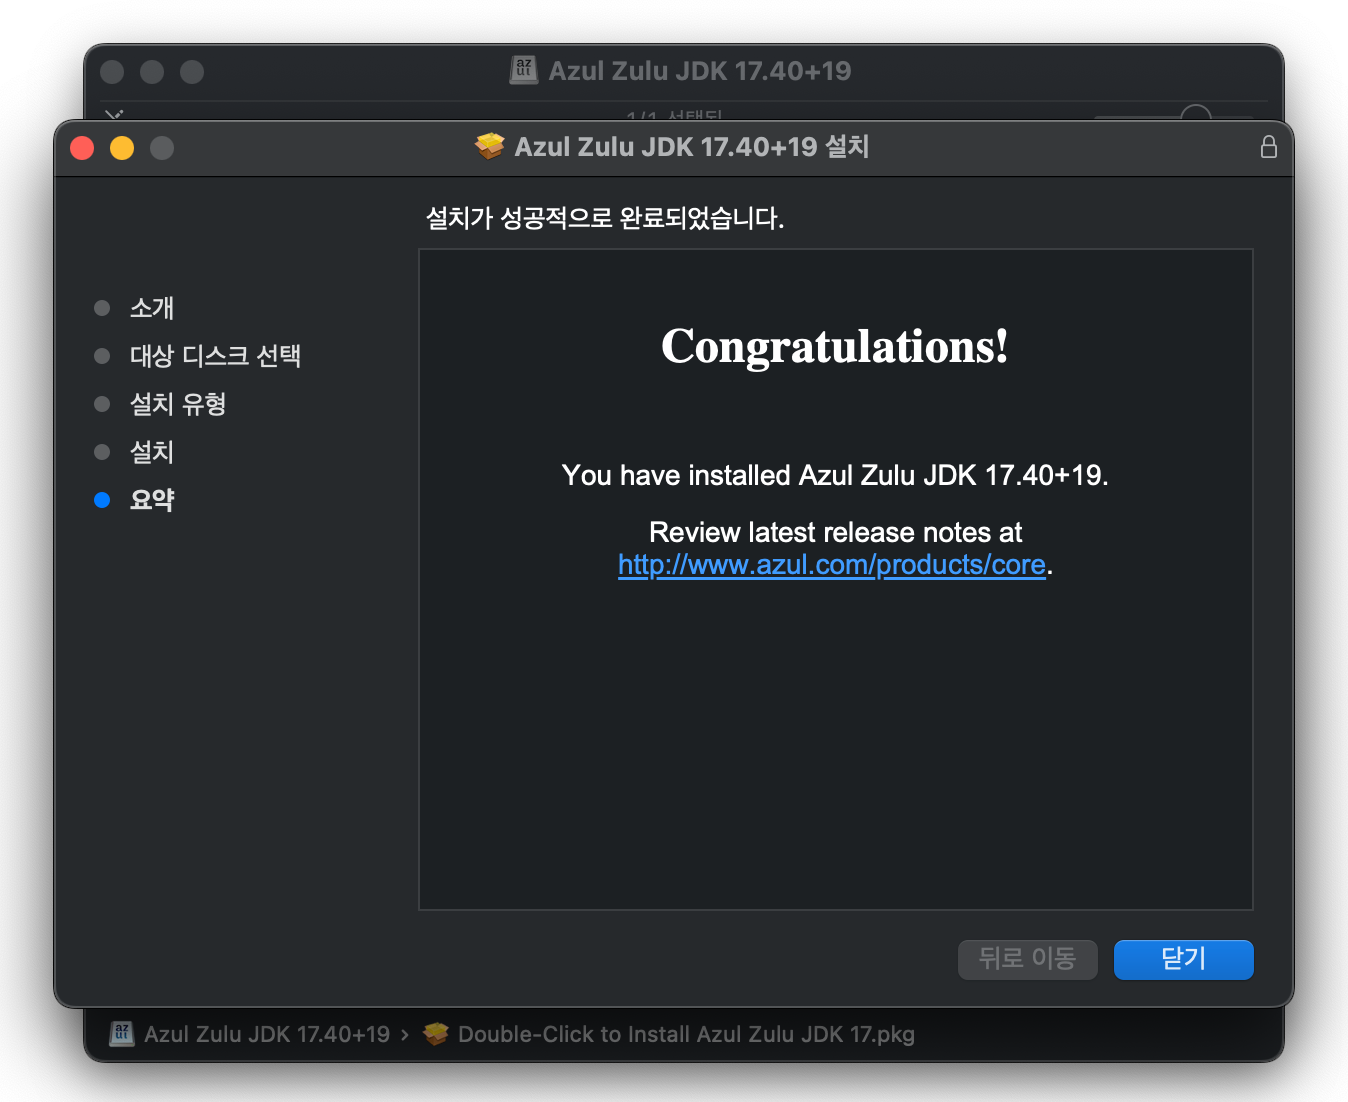Screen dimensions: 1348x1102
Task: Select the 설치 step in sidebar
Action: click(152, 452)
